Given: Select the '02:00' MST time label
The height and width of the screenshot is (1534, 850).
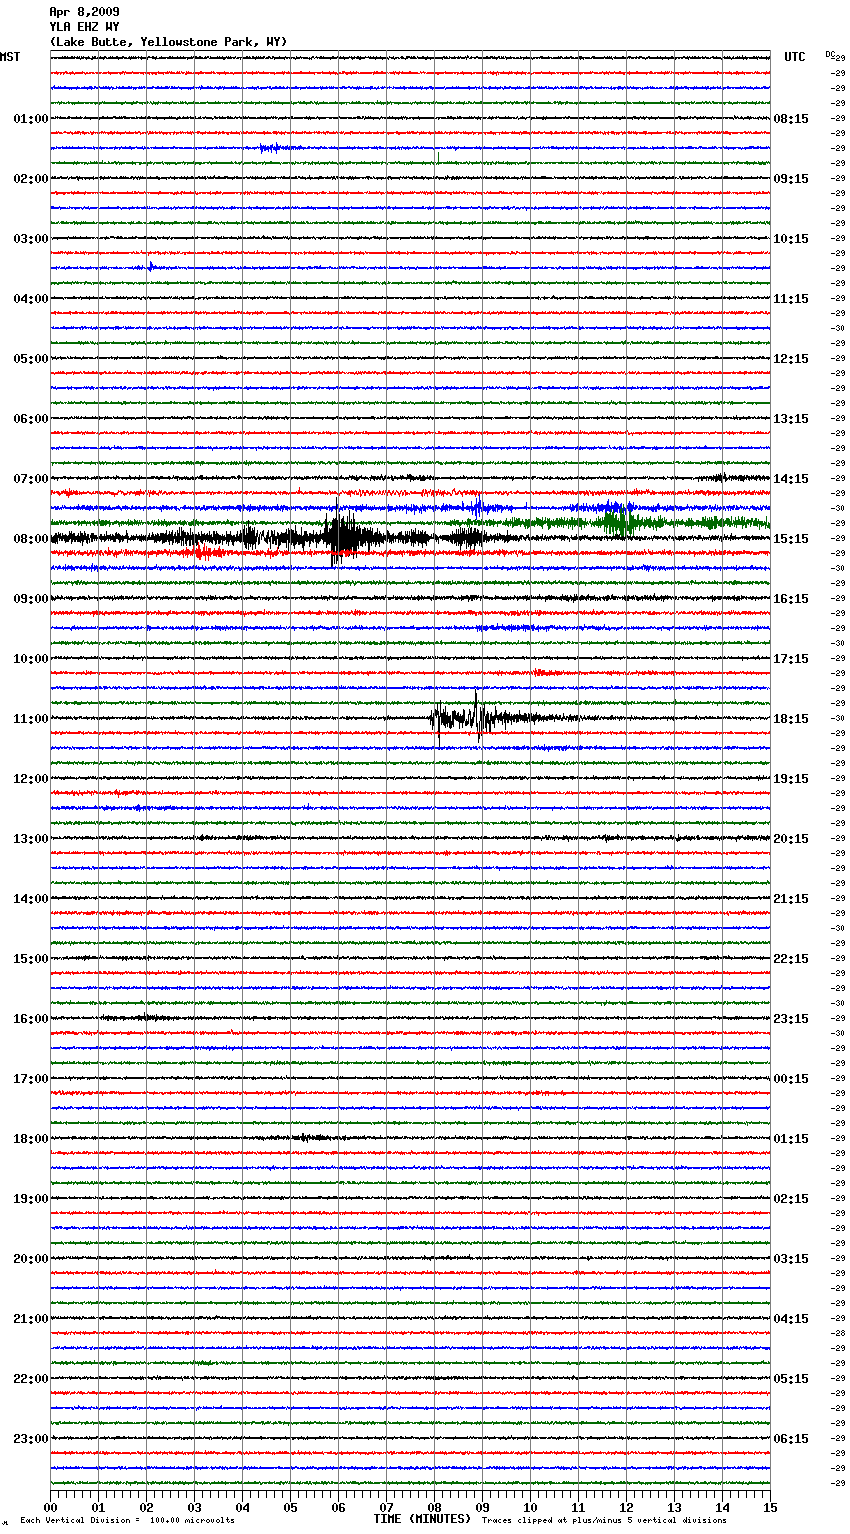Looking at the screenshot, I should coord(31,179).
